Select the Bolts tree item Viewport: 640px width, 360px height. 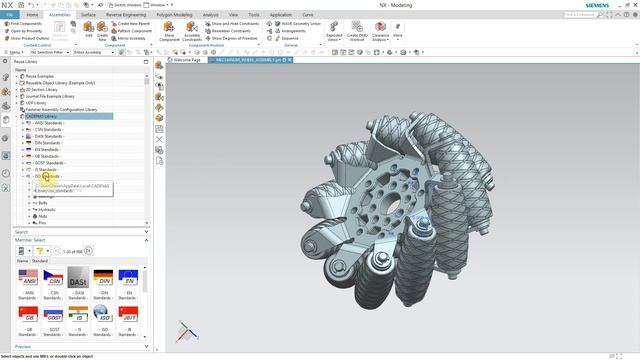pos(43,203)
